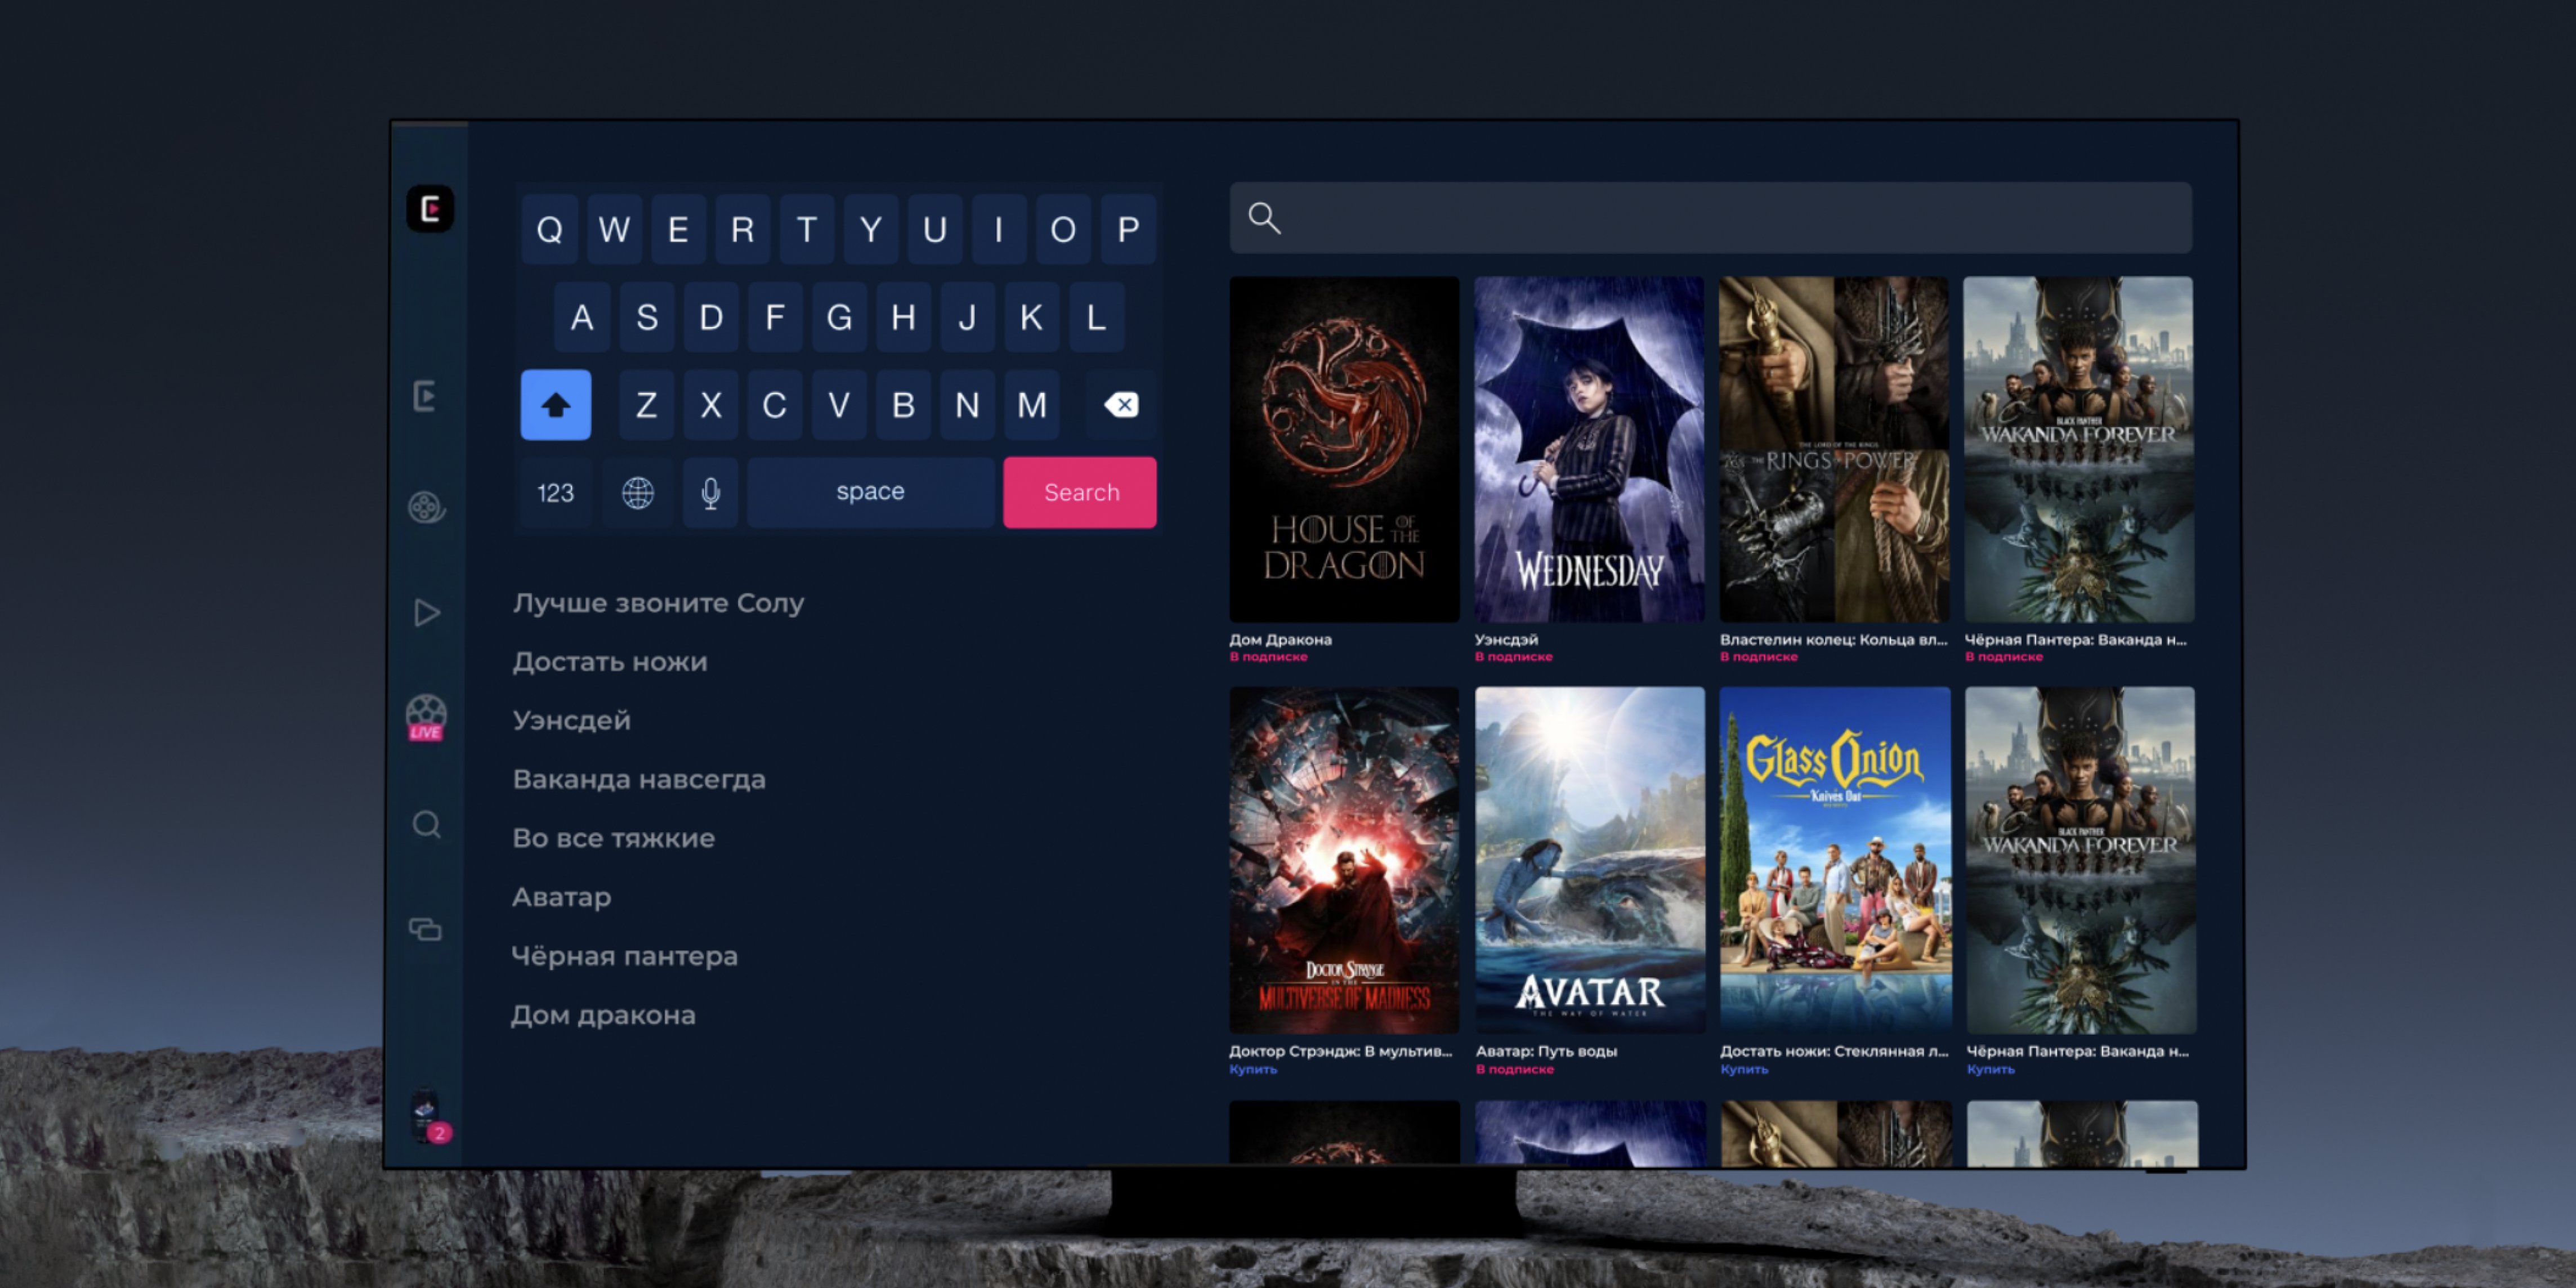The image size is (2576, 1288).
Task: Open the Glass Onion movie poster
Action: click(x=1834, y=859)
